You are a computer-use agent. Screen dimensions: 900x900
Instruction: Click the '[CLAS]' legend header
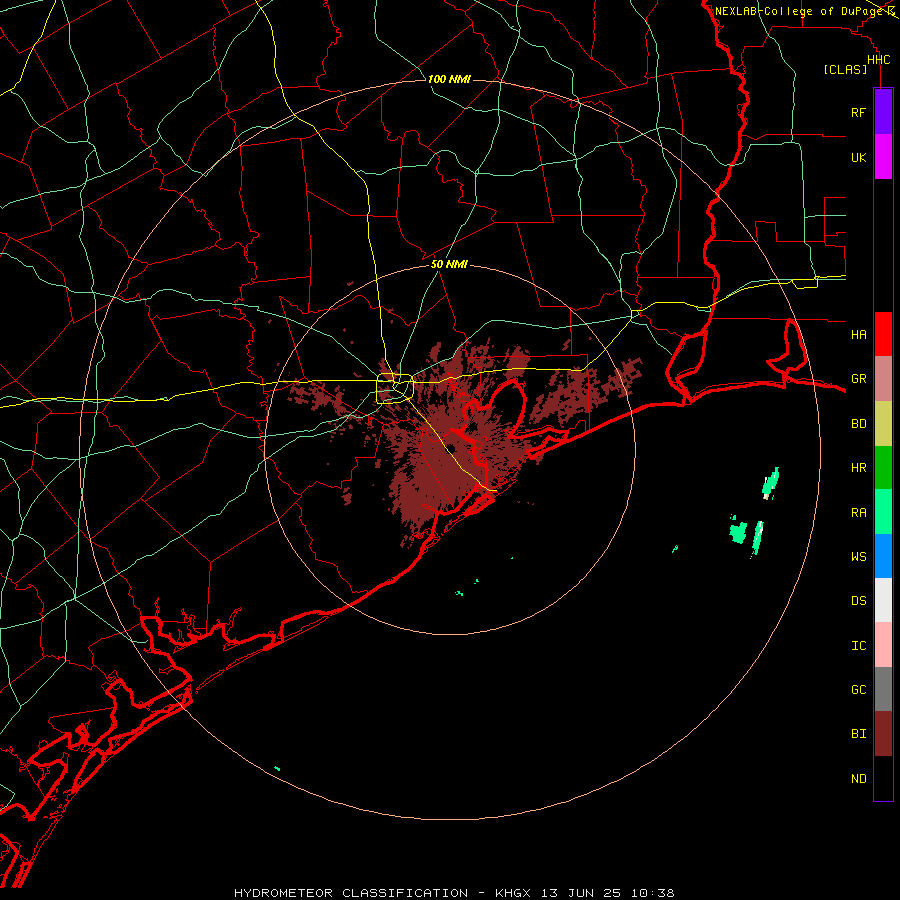click(845, 69)
